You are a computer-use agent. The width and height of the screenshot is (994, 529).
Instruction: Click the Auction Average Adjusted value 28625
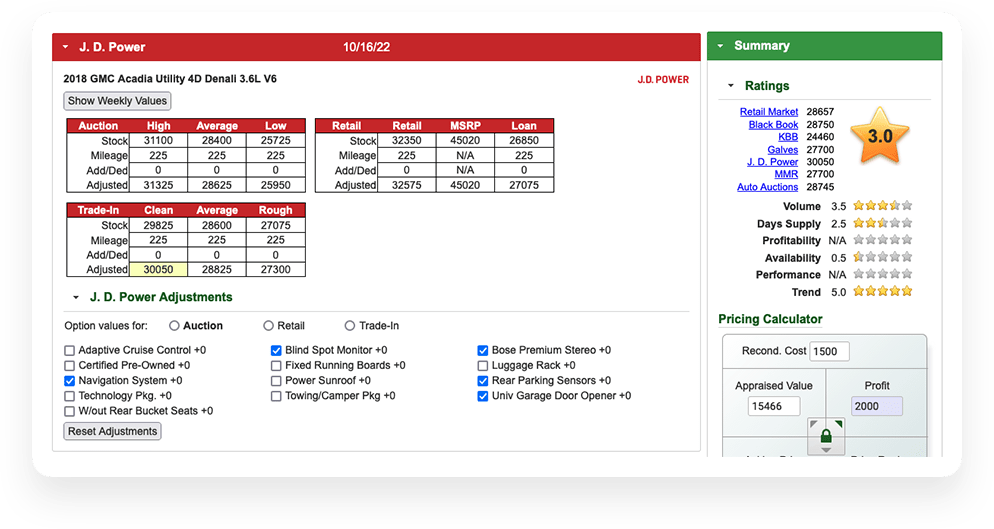coord(217,185)
